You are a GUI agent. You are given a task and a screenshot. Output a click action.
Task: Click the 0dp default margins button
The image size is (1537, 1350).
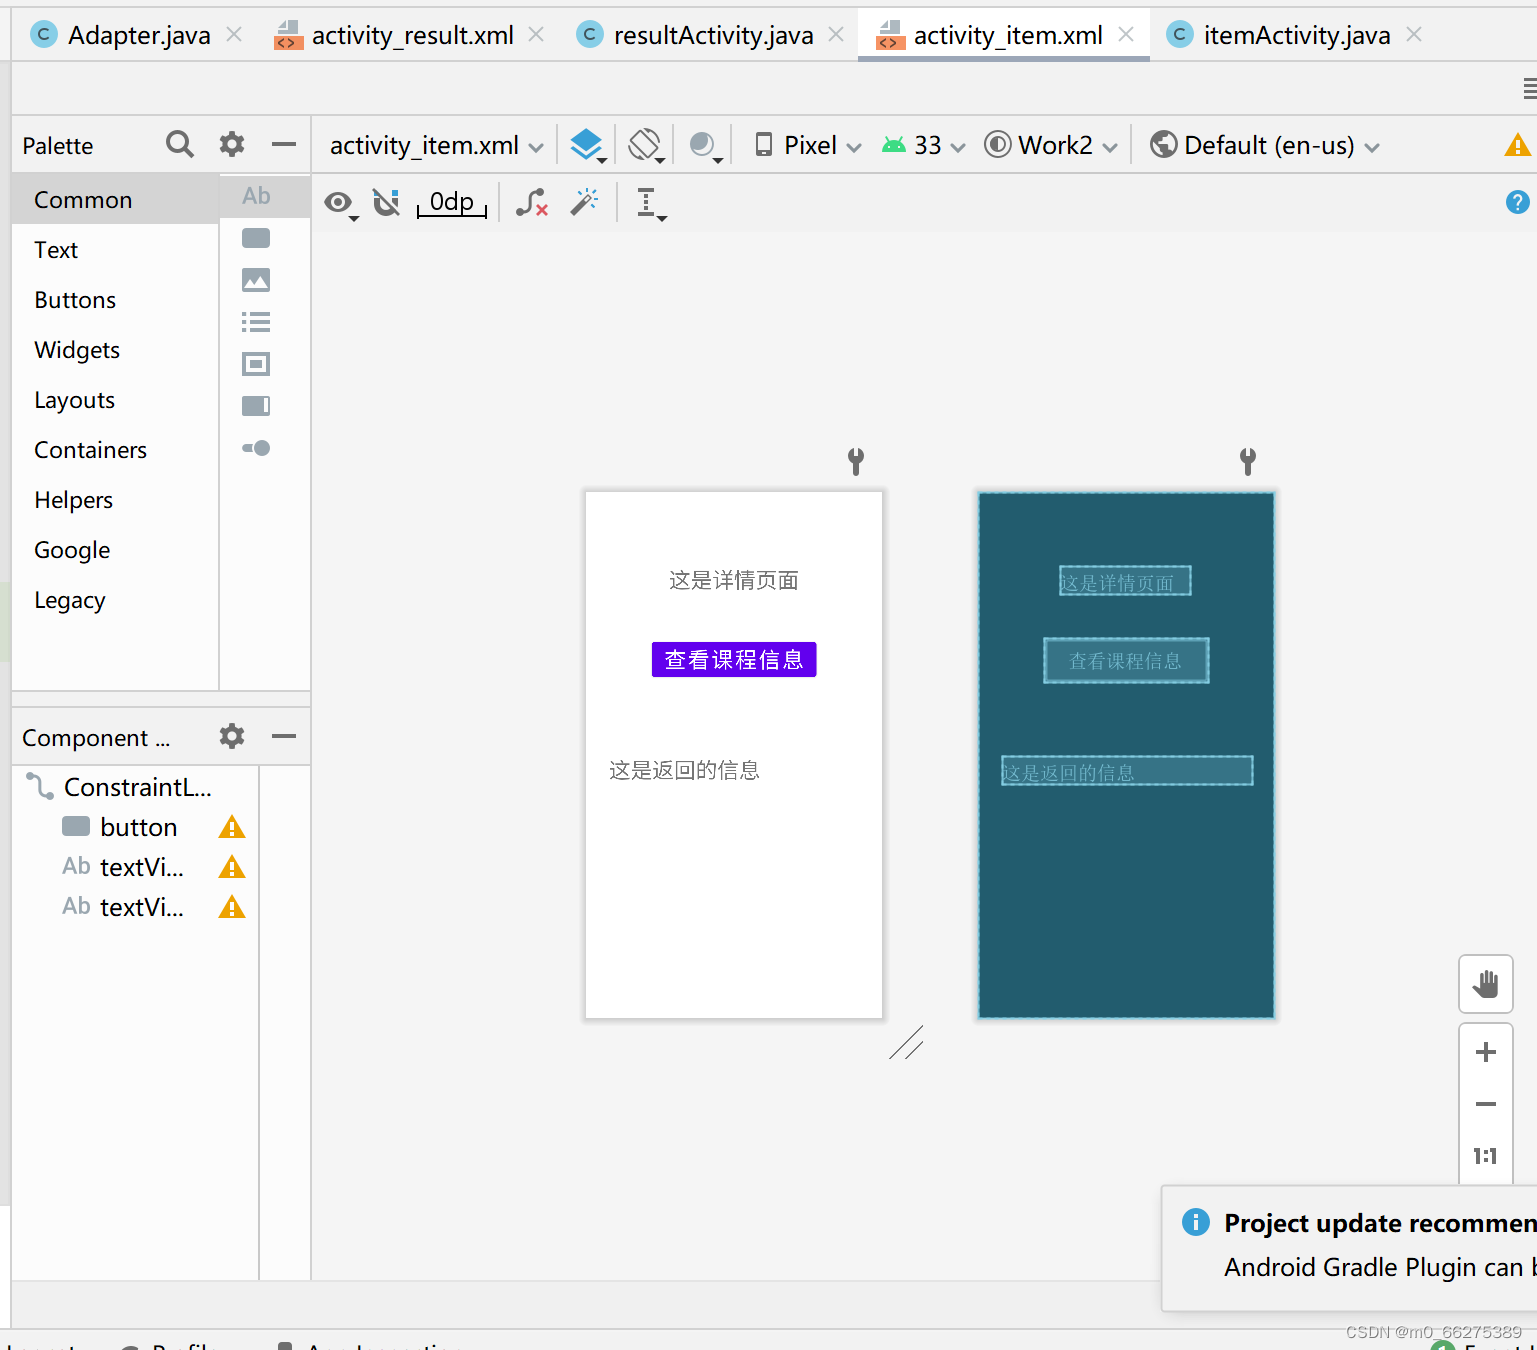pos(451,201)
